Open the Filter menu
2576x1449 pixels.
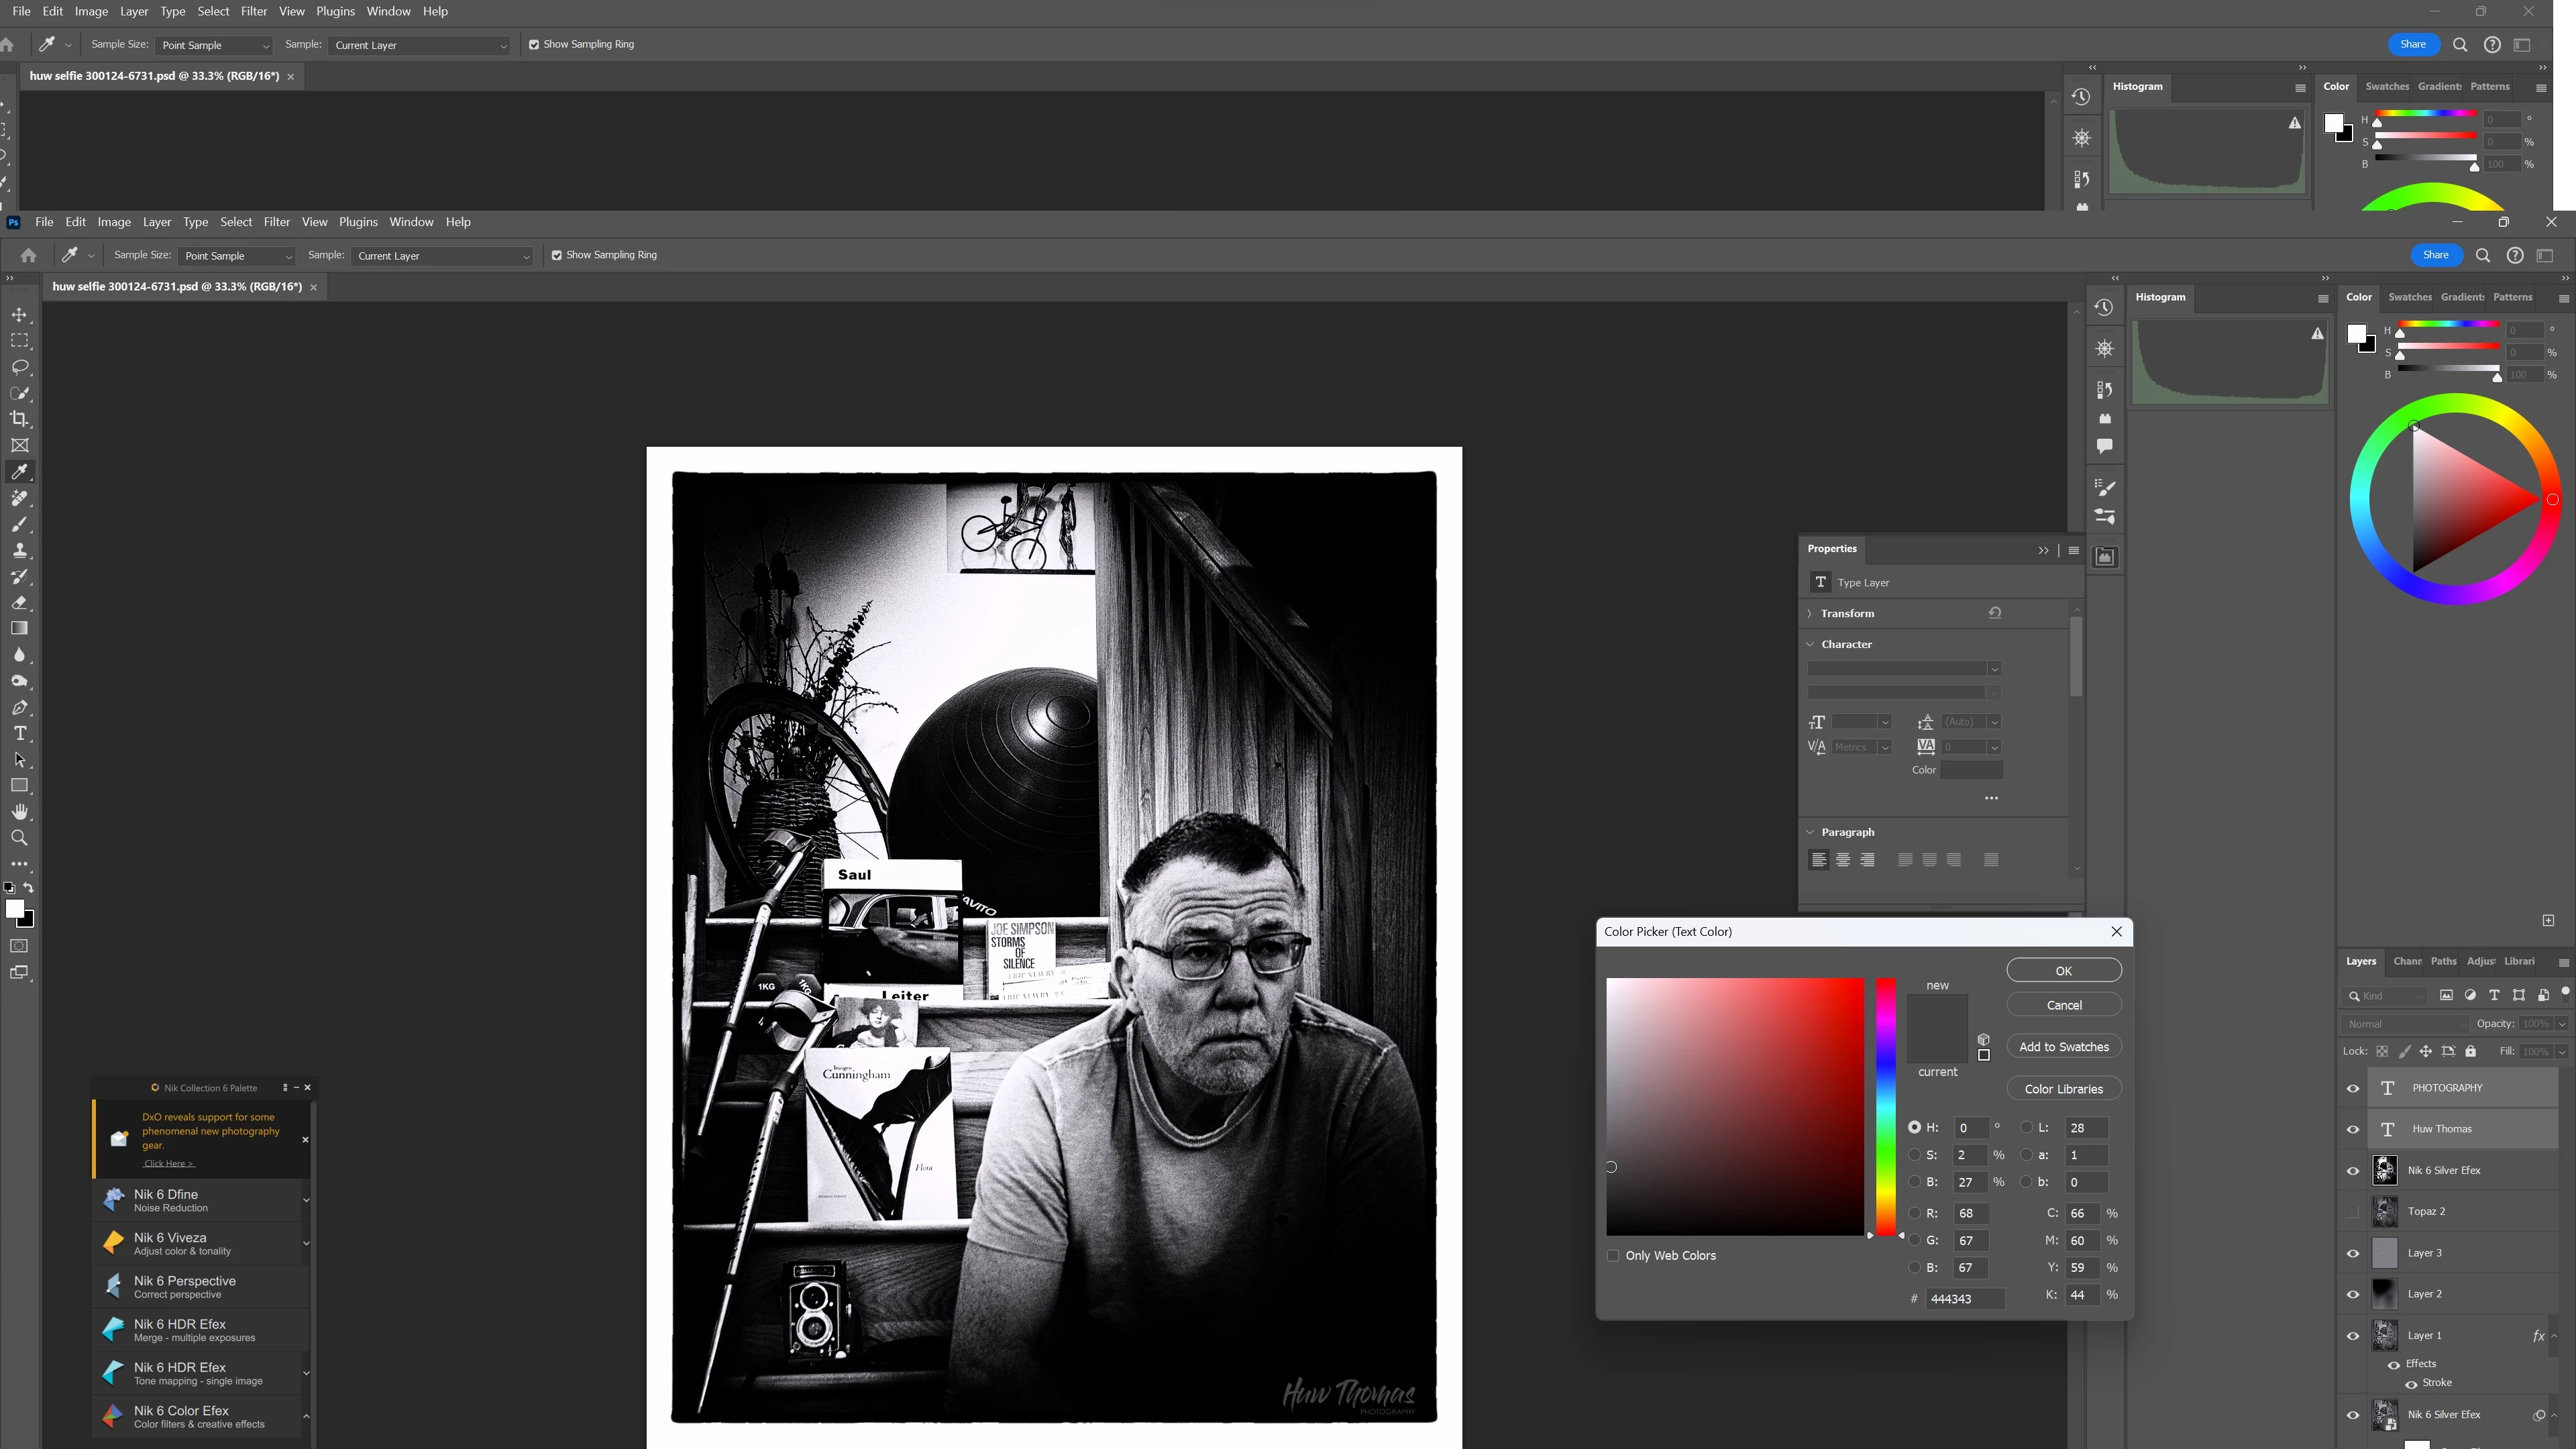tap(276, 222)
